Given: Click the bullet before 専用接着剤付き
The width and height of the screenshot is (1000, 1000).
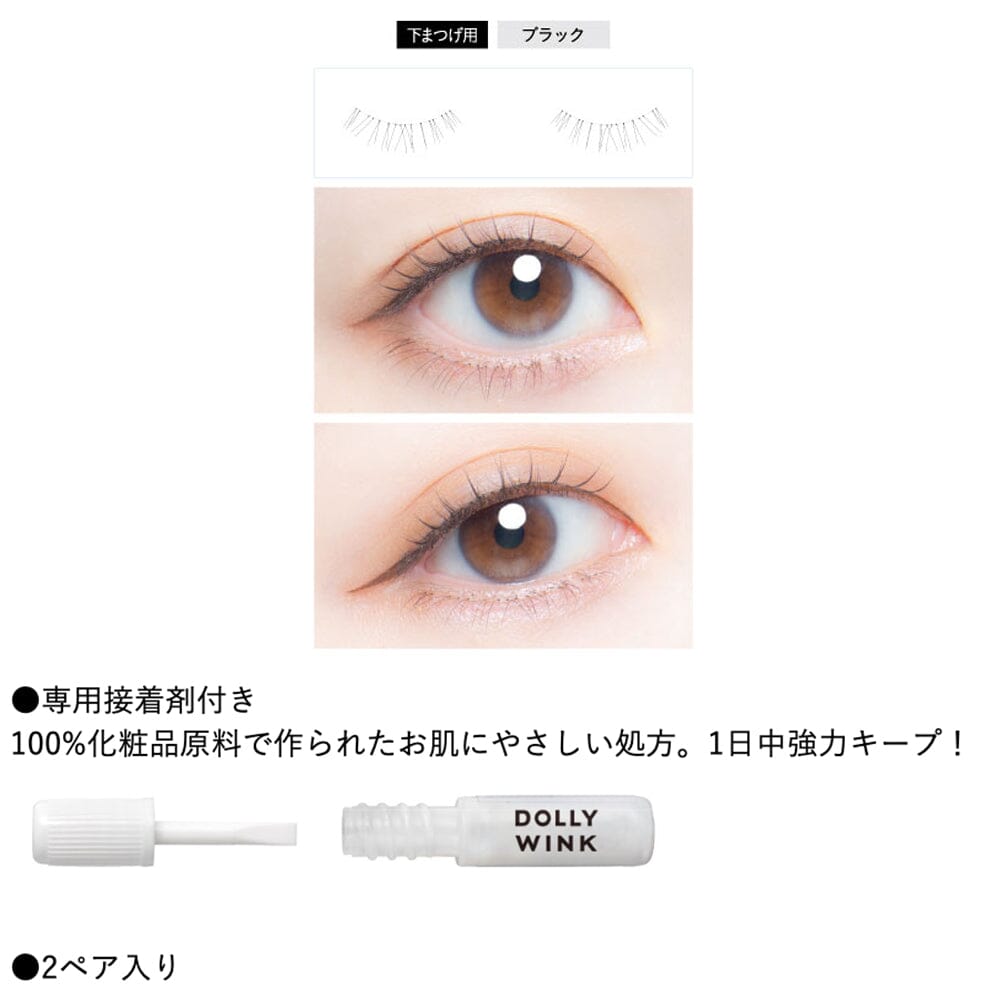Looking at the screenshot, I should pos(26,700).
